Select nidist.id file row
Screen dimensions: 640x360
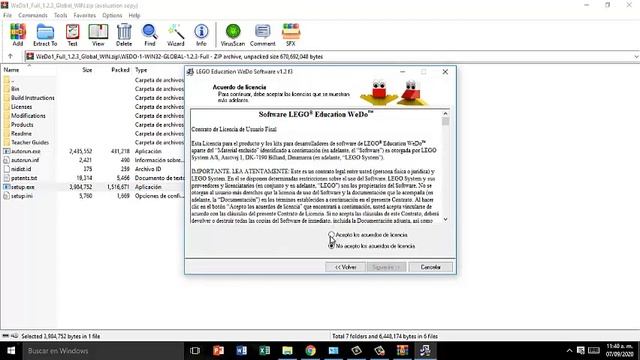tap(93, 169)
